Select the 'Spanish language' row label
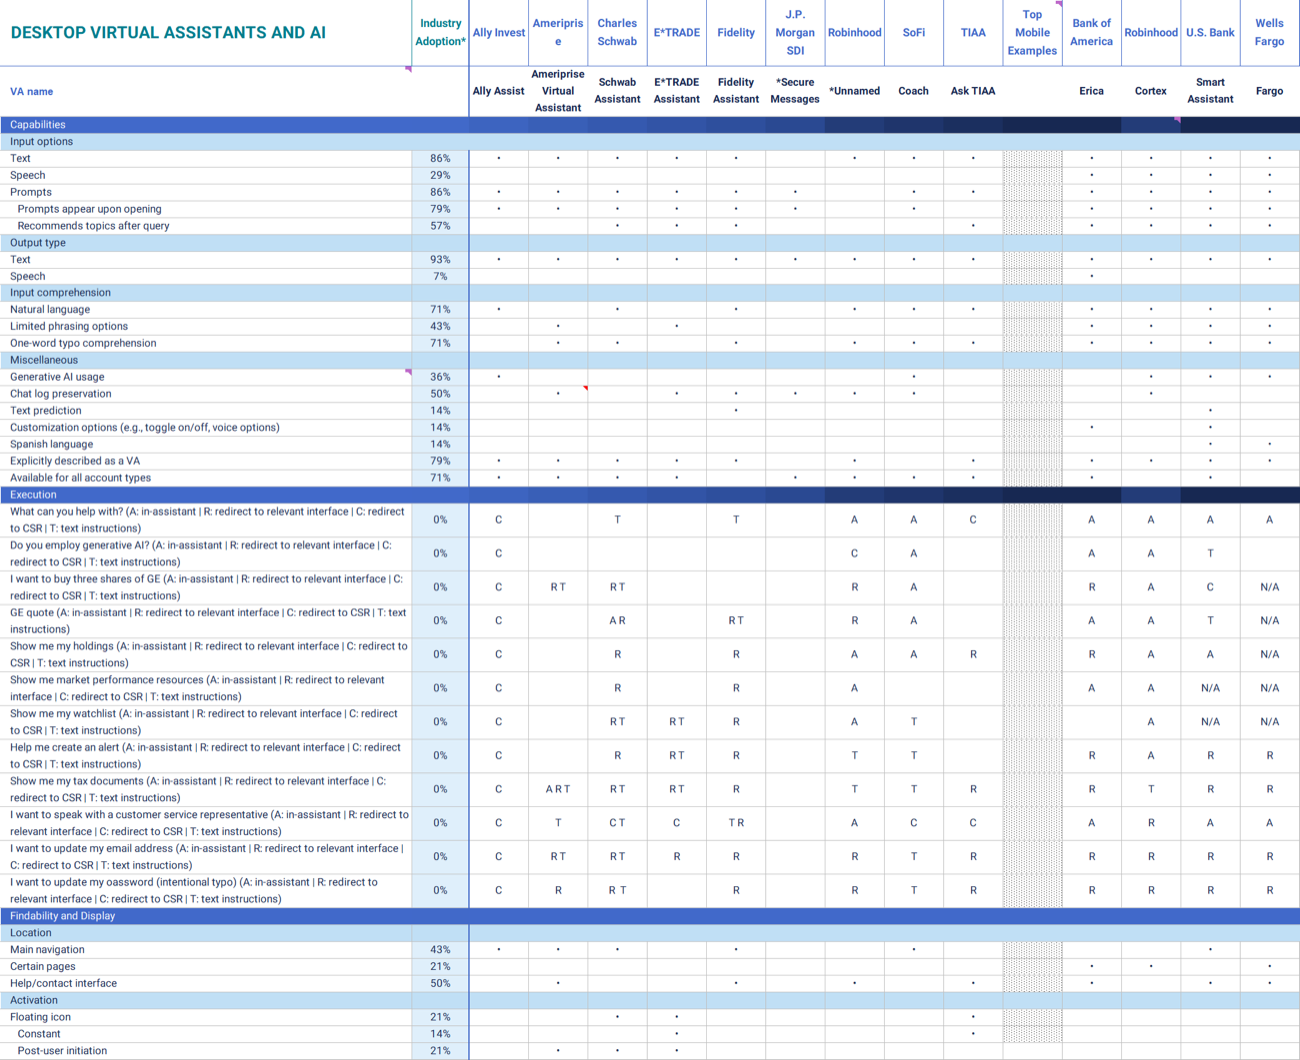This screenshot has width=1300, height=1060. point(51,444)
